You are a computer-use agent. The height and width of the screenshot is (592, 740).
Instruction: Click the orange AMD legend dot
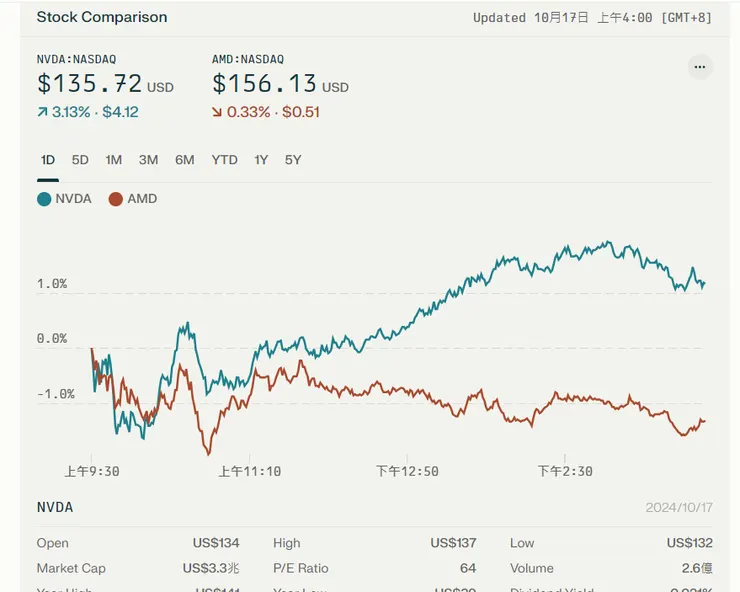coord(116,199)
